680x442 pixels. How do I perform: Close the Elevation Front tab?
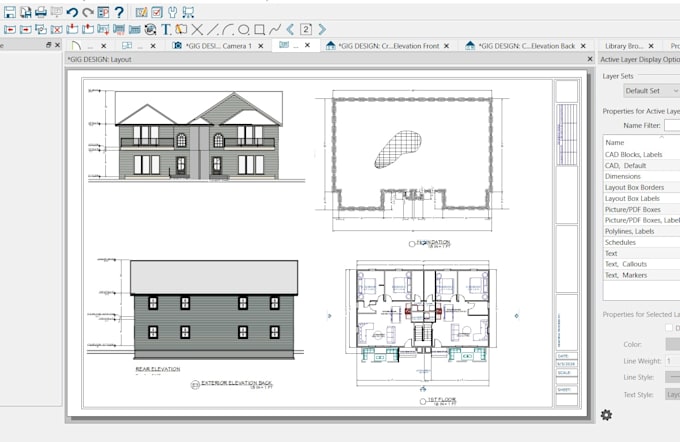point(446,46)
